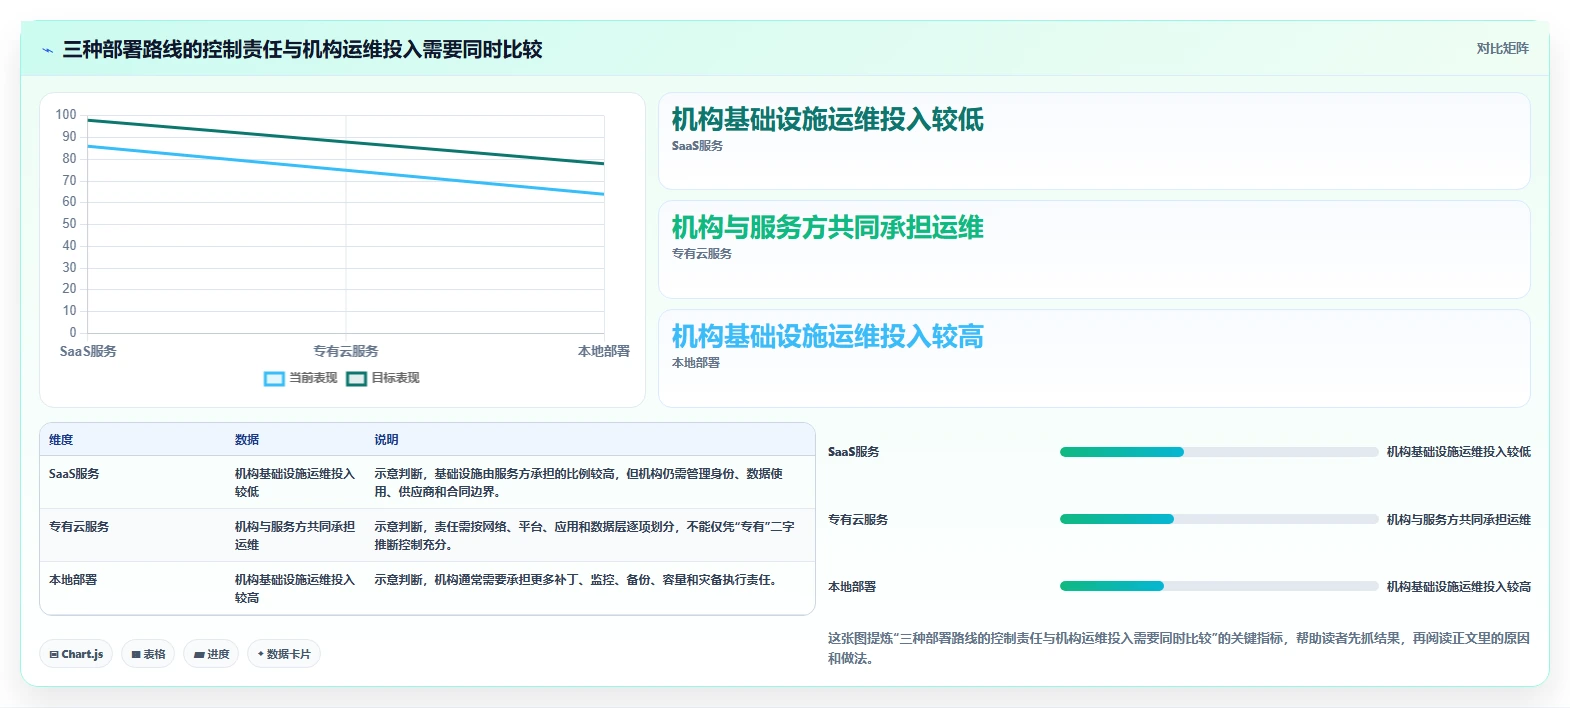The image size is (1570, 708).
Task: Click the SaaS row description starting 示意判断，基础设施
Action: (x=578, y=483)
